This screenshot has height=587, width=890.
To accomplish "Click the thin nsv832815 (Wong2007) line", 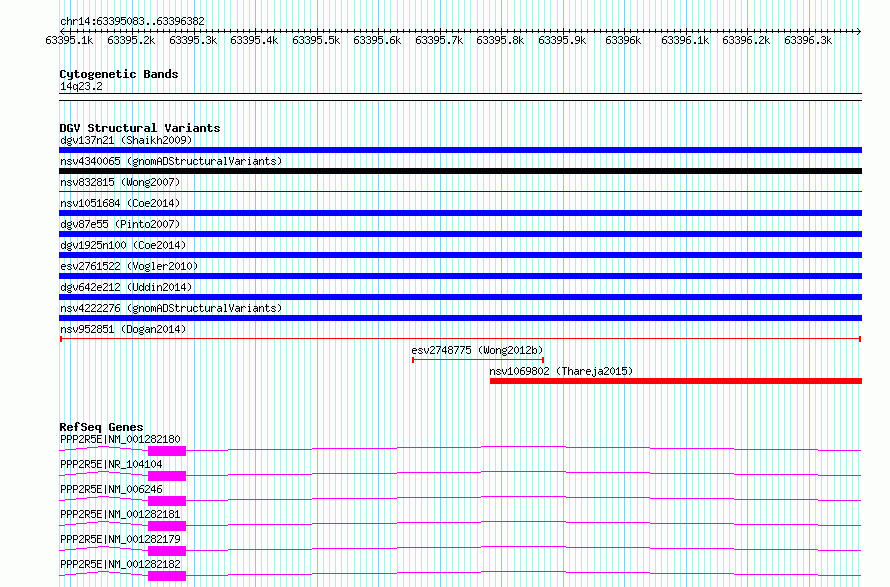I will (460, 192).
